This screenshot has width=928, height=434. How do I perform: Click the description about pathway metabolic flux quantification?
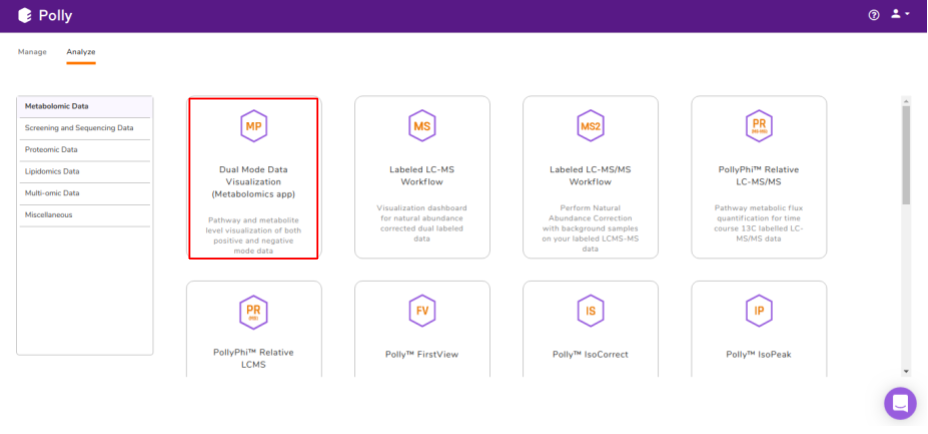(x=759, y=223)
